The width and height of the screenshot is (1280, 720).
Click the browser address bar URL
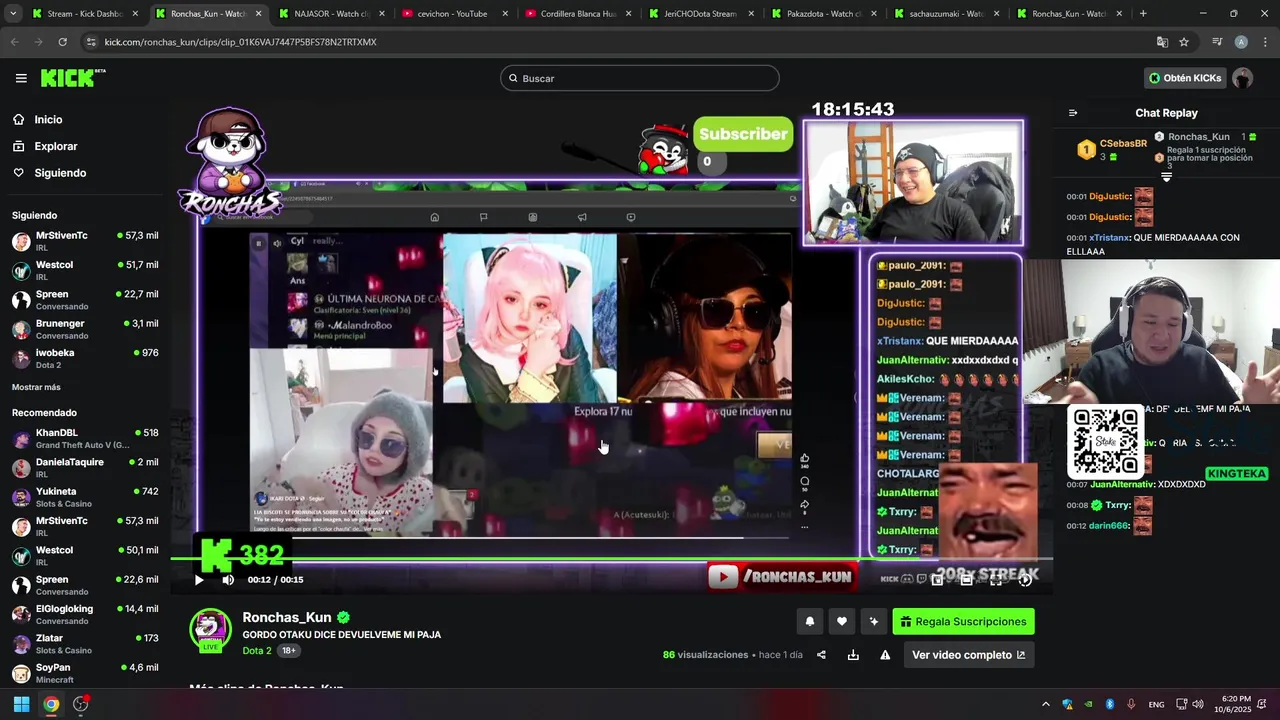click(240, 42)
